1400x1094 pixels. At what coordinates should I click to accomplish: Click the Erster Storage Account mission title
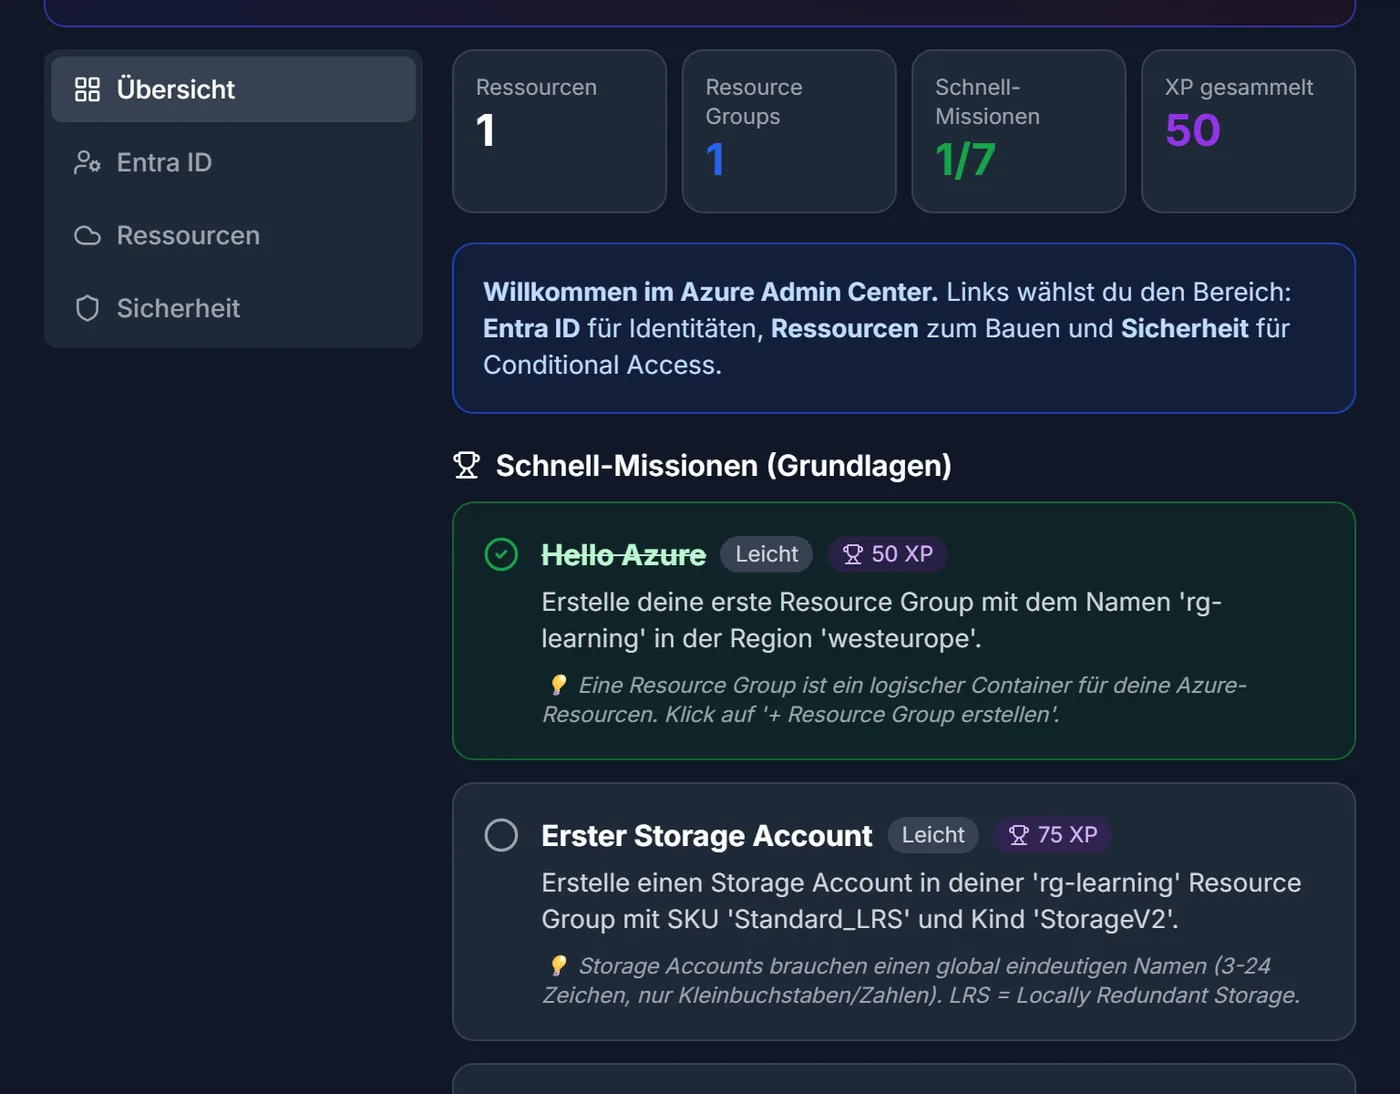(x=707, y=836)
